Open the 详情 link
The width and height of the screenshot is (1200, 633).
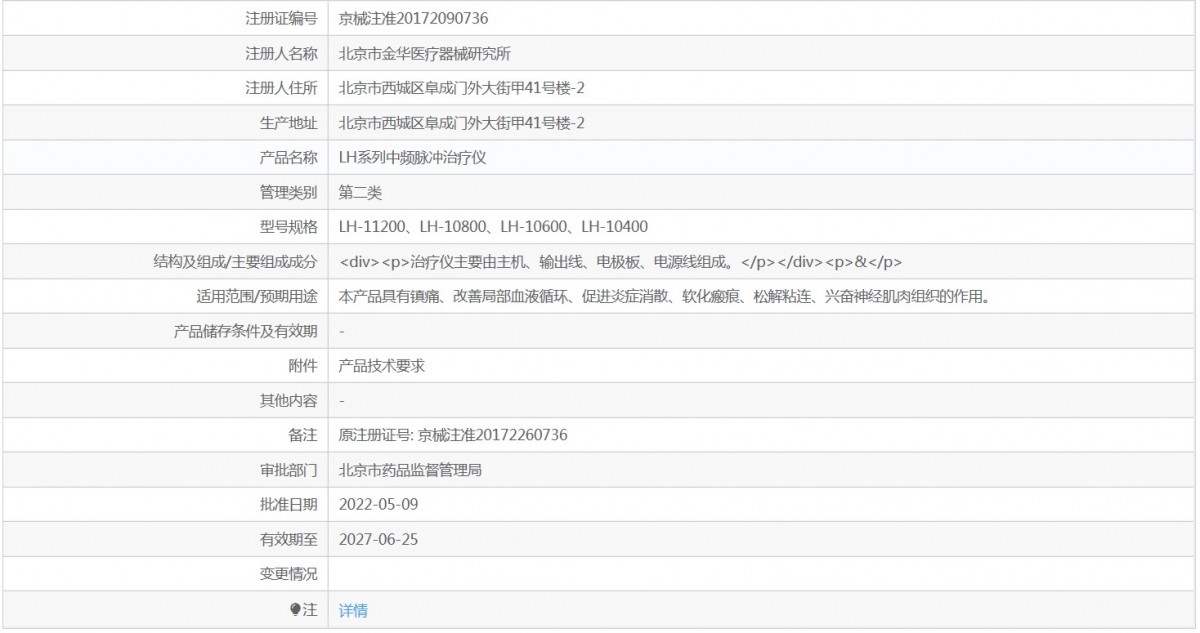(x=353, y=610)
